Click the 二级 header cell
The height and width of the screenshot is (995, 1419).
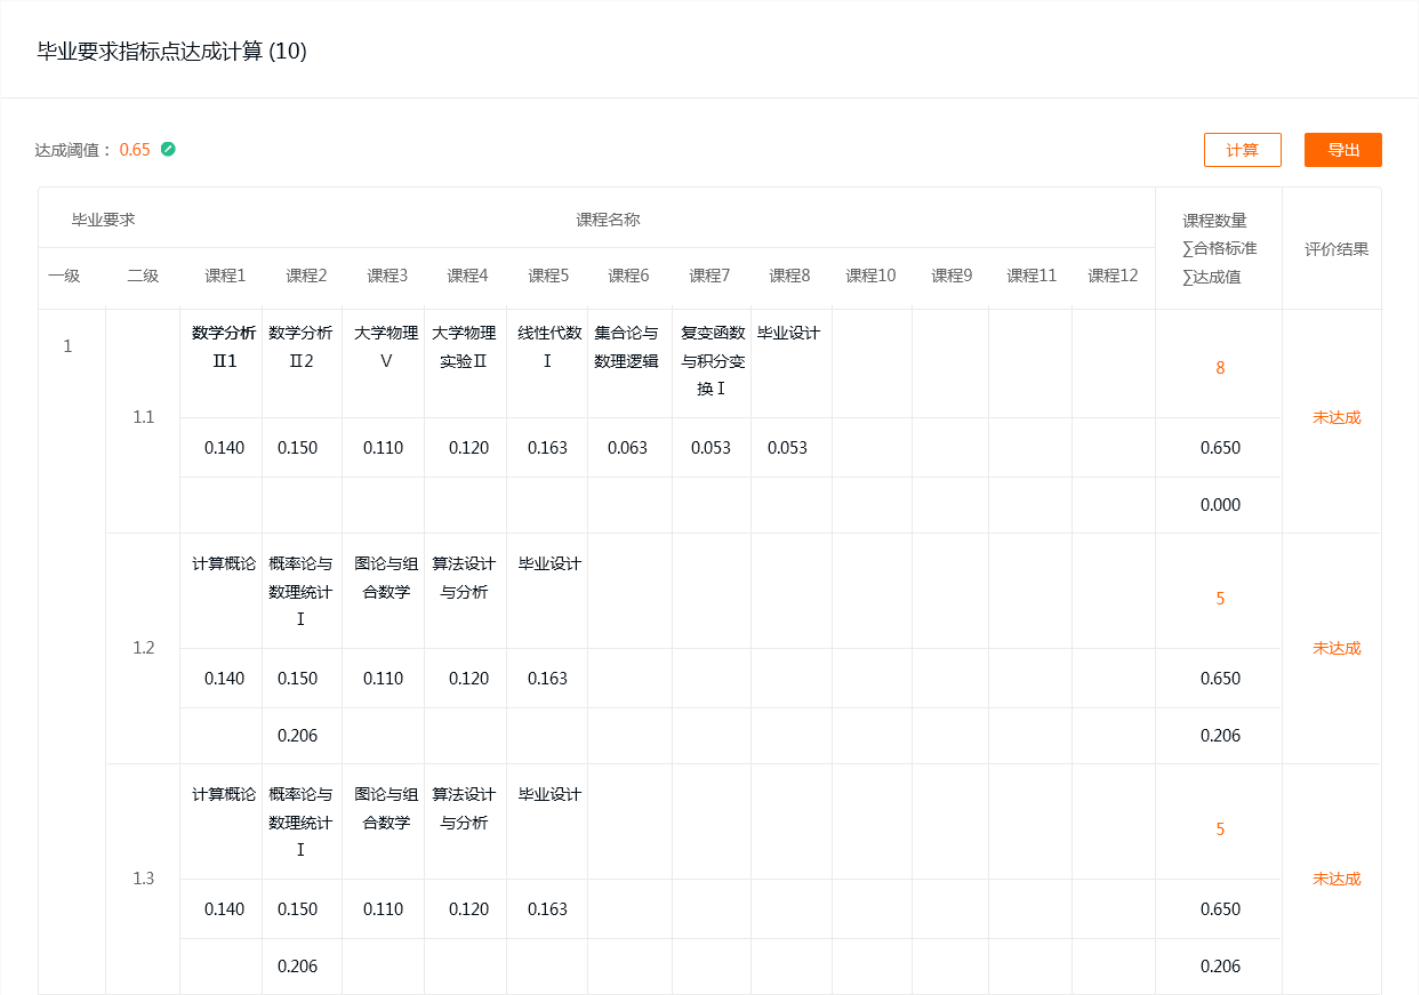tap(143, 275)
